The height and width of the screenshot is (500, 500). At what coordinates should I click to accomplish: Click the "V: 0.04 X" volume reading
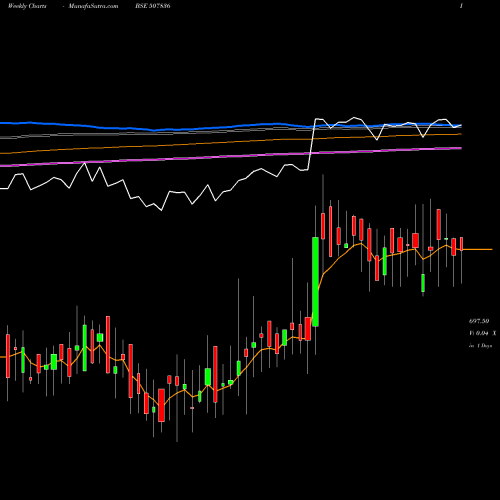pos(482,333)
